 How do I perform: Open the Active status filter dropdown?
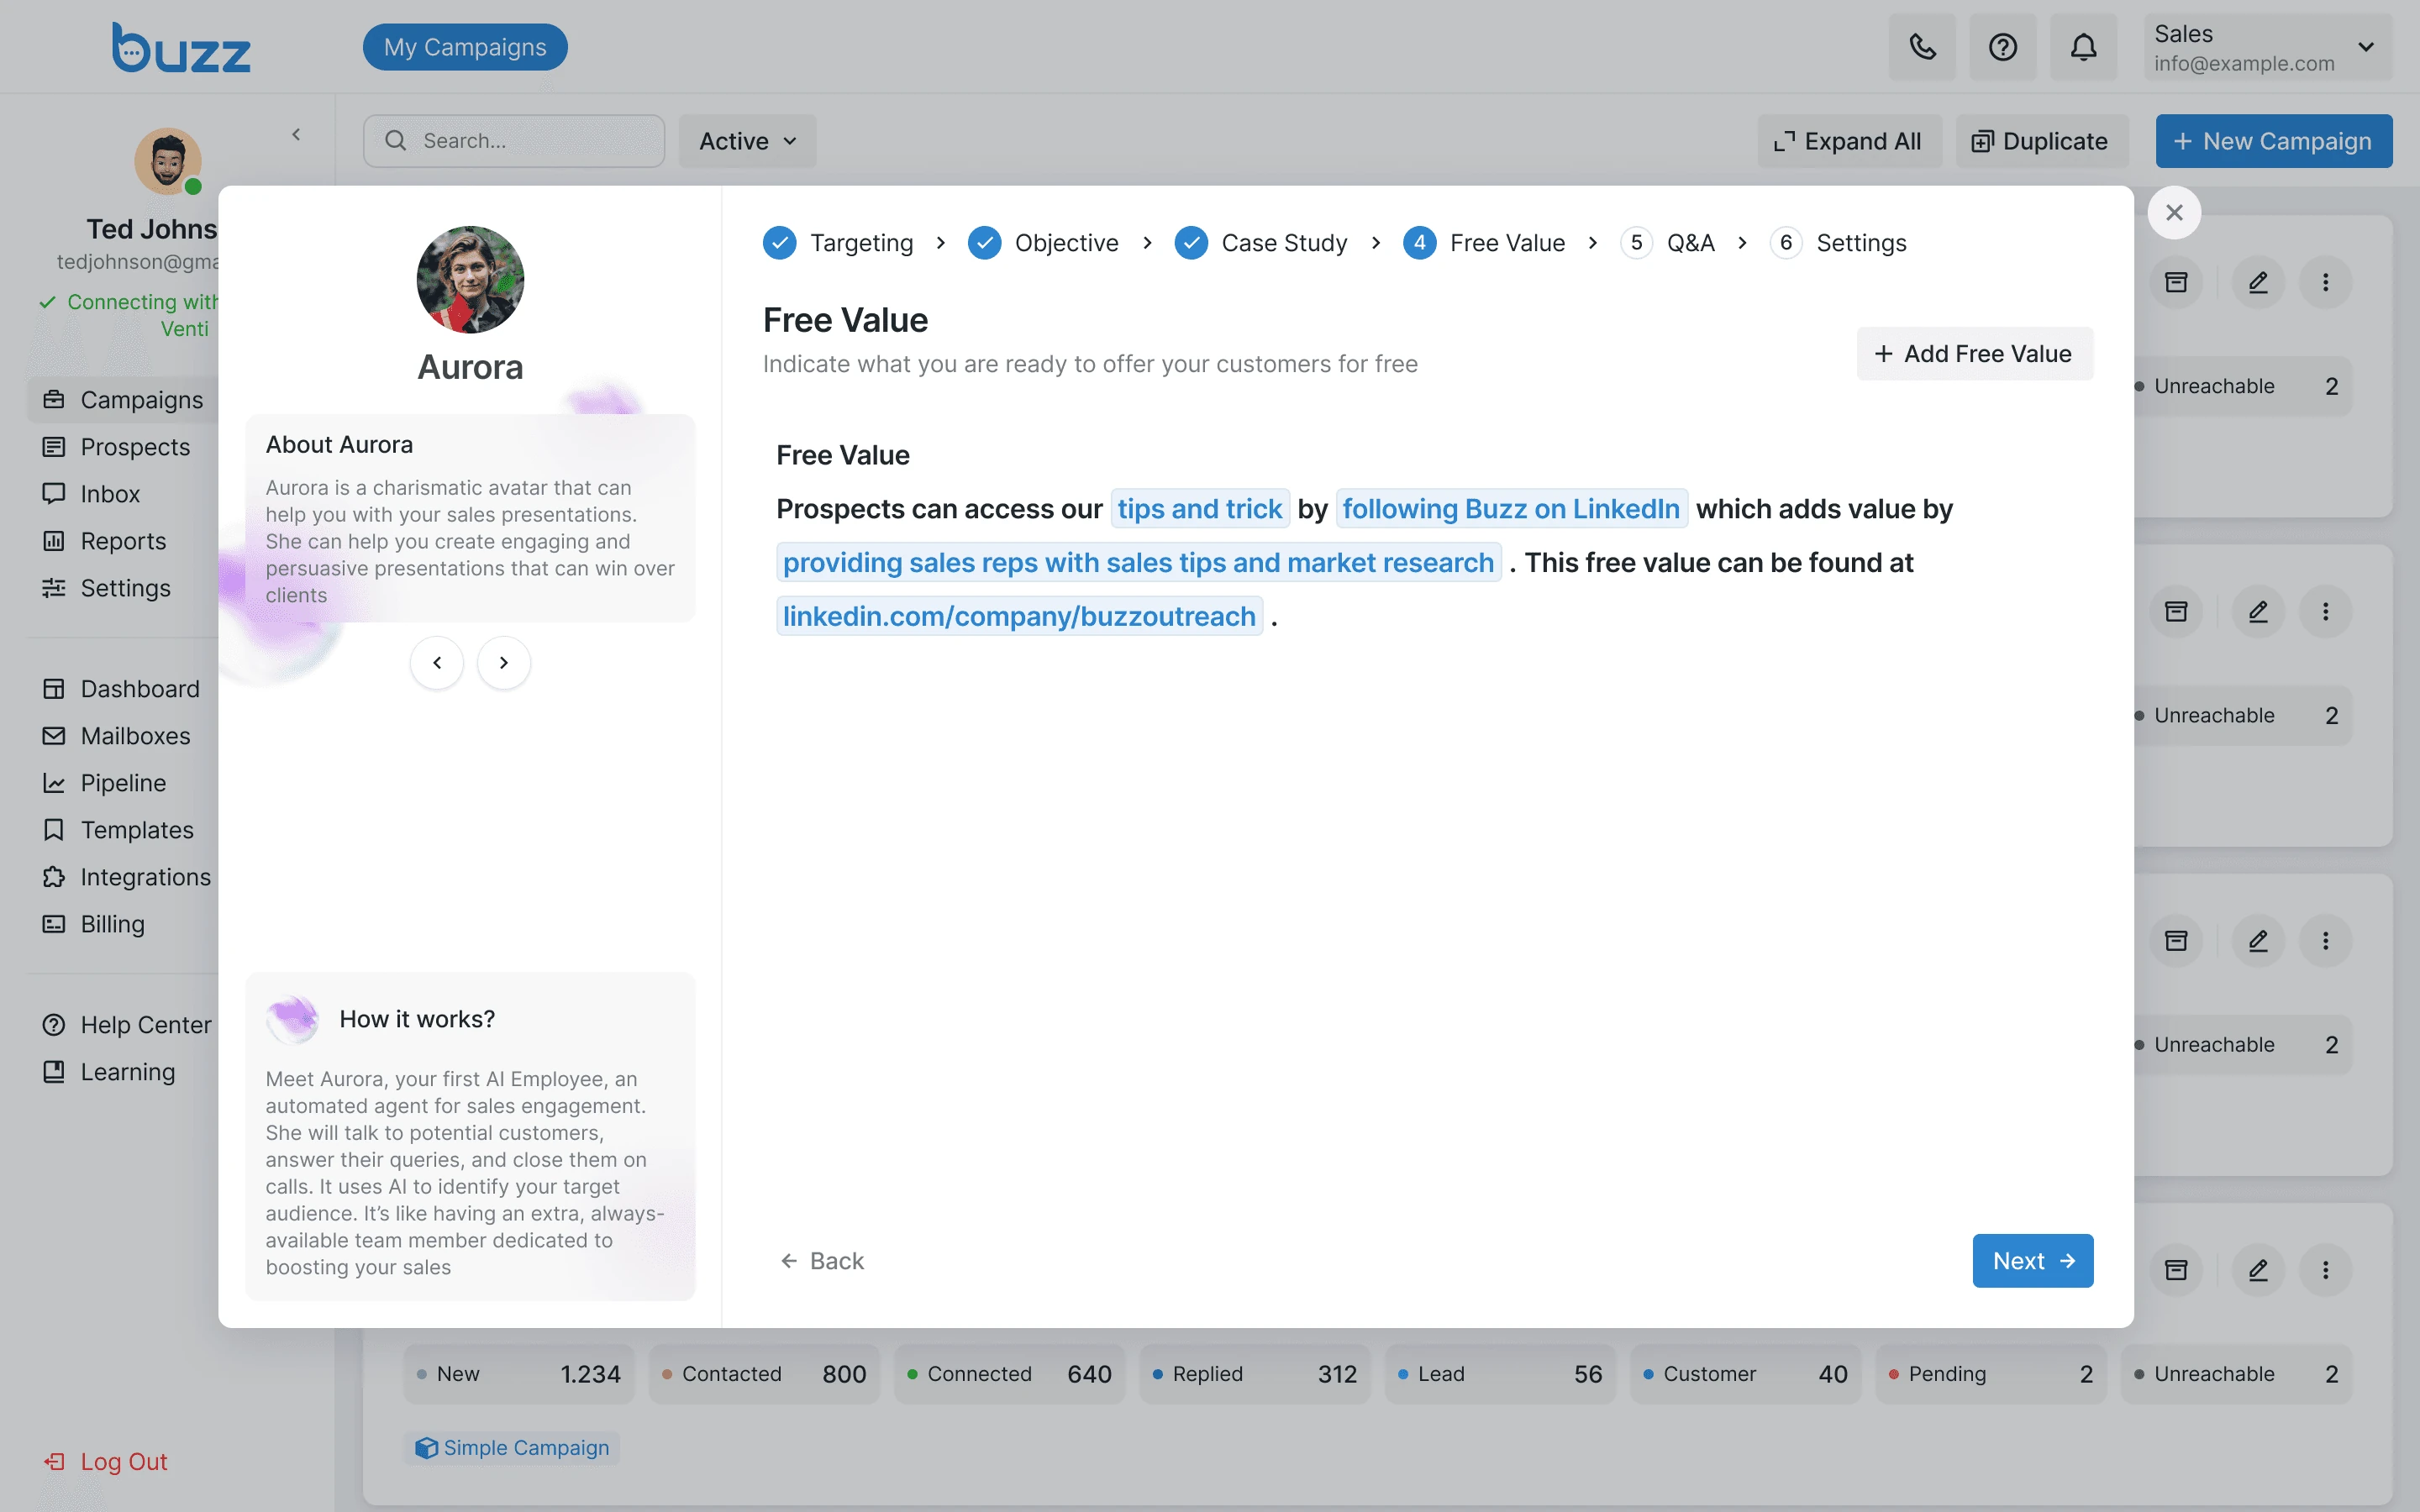[x=748, y=141]
